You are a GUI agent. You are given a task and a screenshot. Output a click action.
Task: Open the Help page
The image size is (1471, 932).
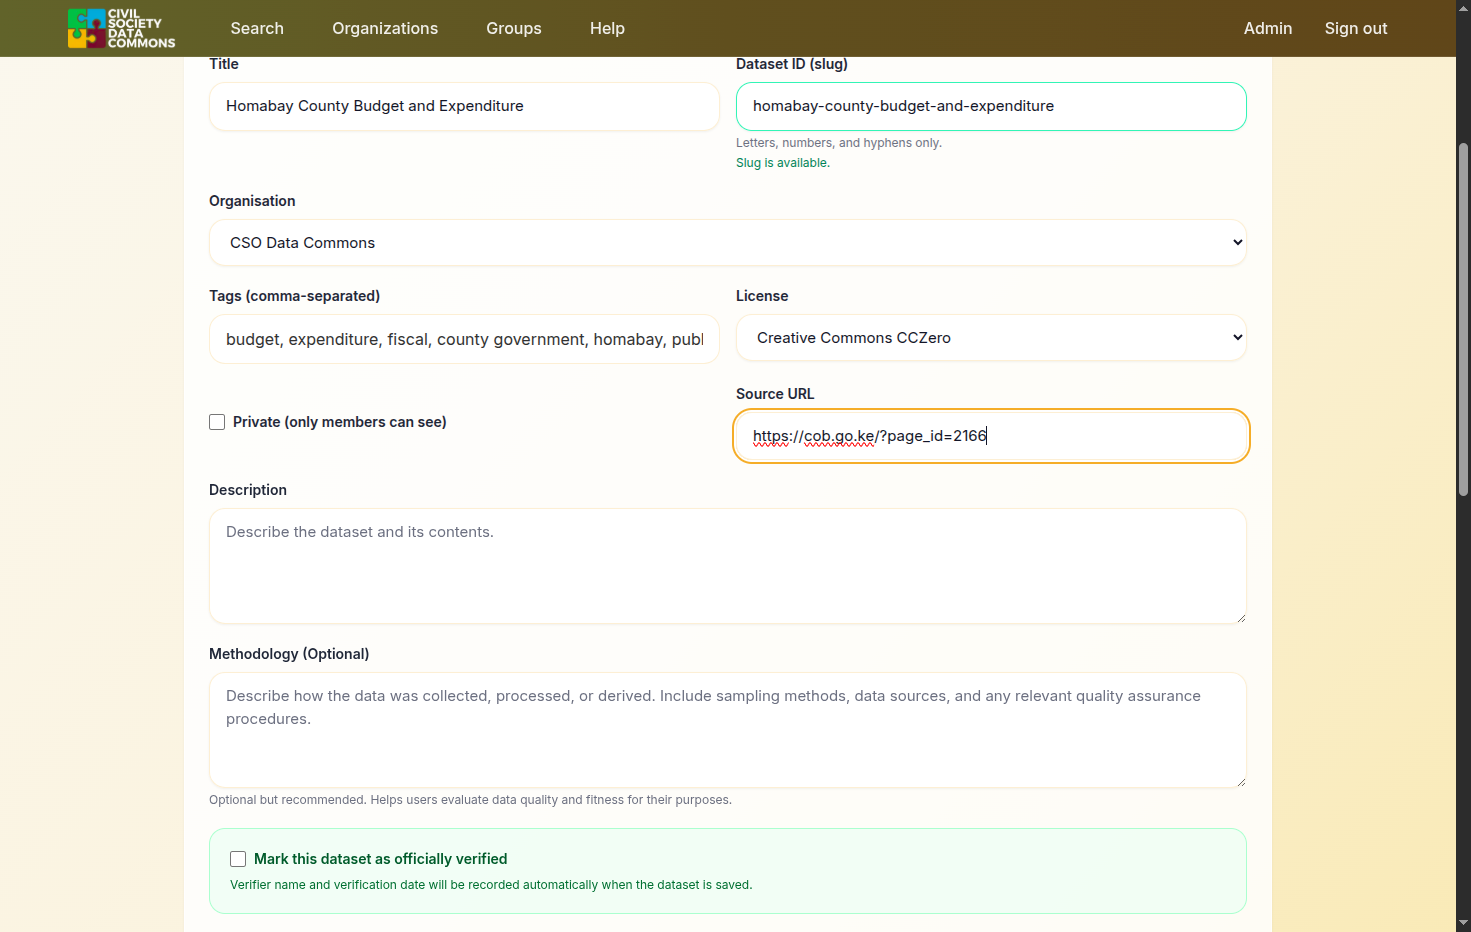tap(607, 28)
